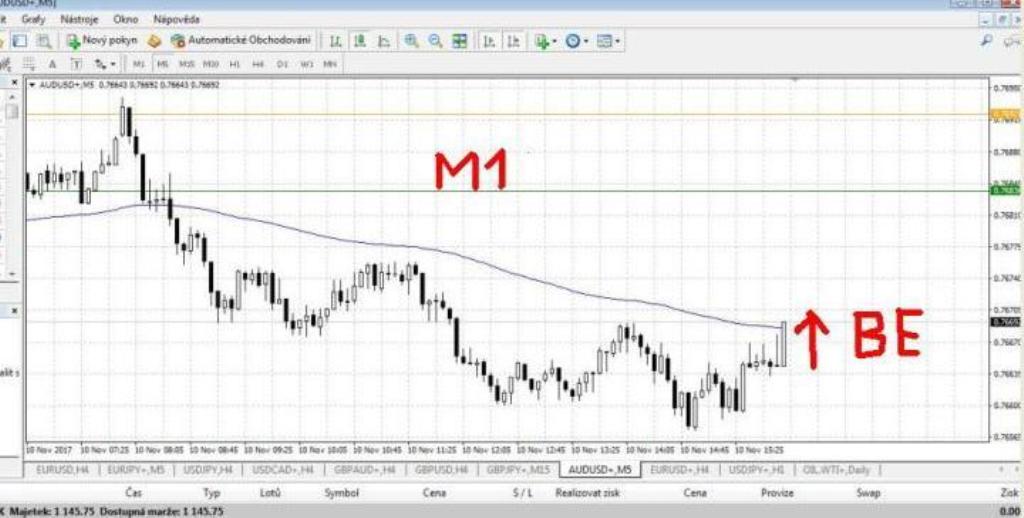
Task: Switch to the GBPUSD,H4 chart tab
Action: point(441,470)
